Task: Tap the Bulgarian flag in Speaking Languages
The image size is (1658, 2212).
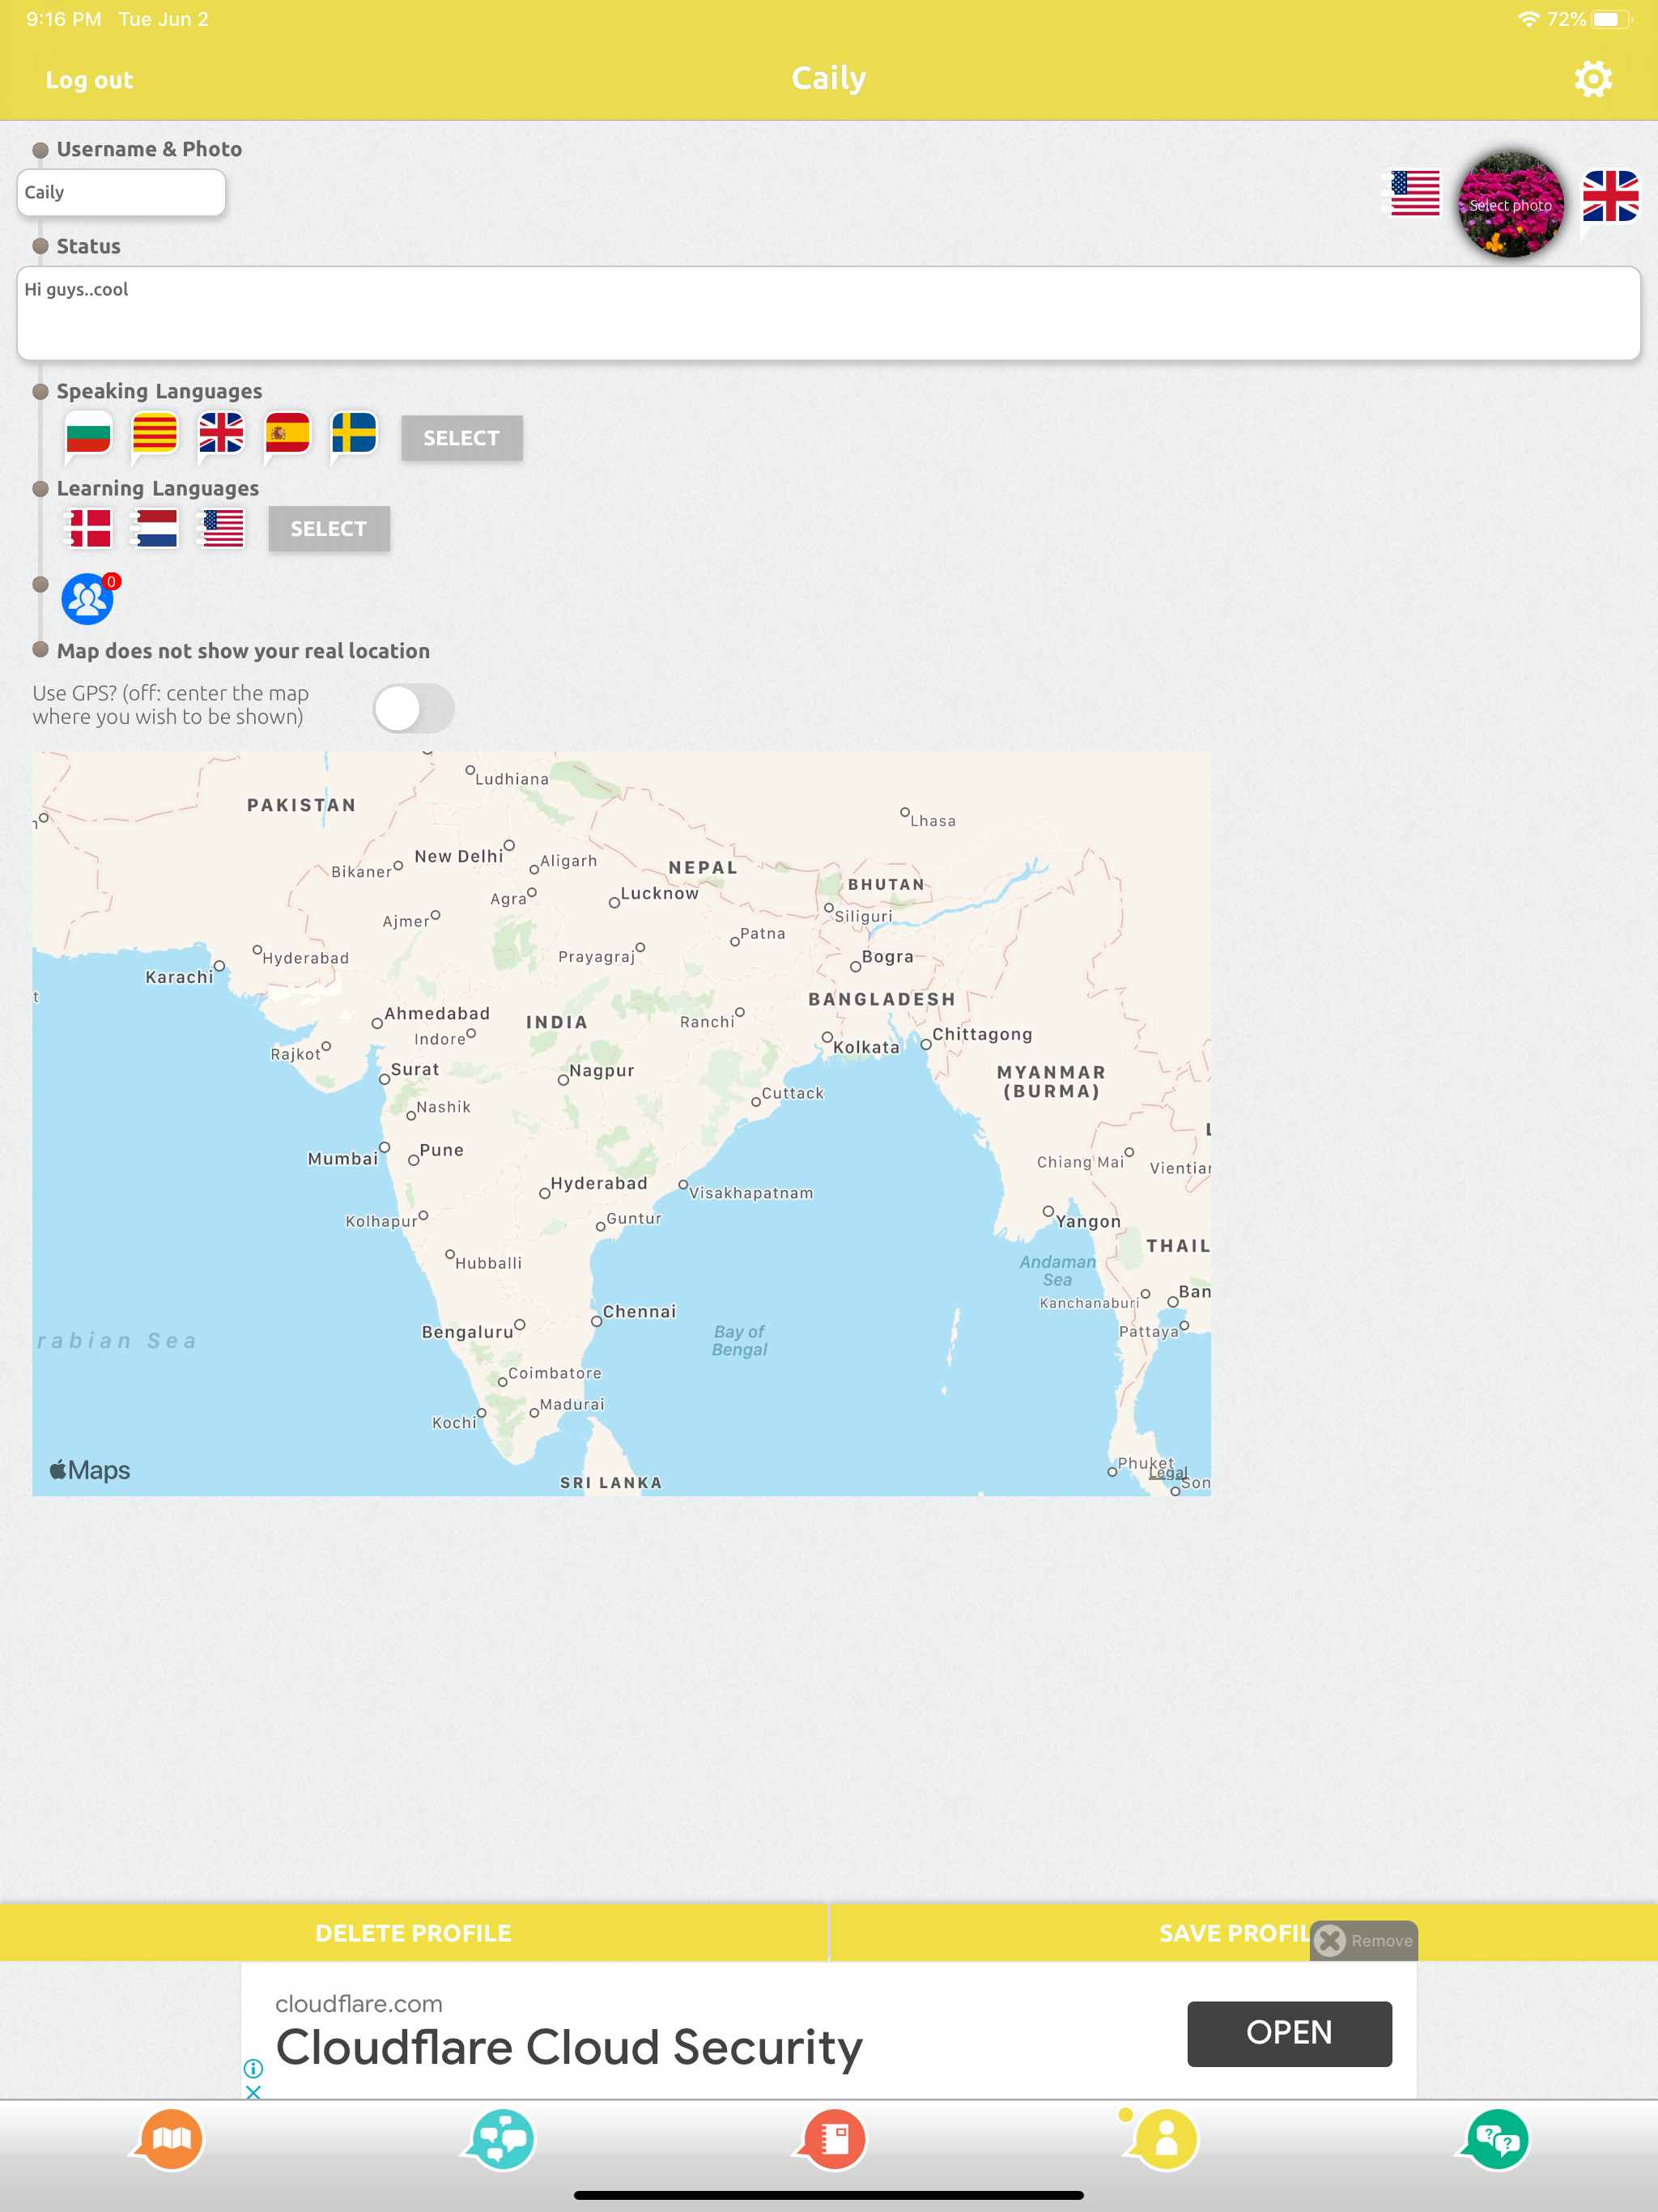Action: [x=88, y=436]
